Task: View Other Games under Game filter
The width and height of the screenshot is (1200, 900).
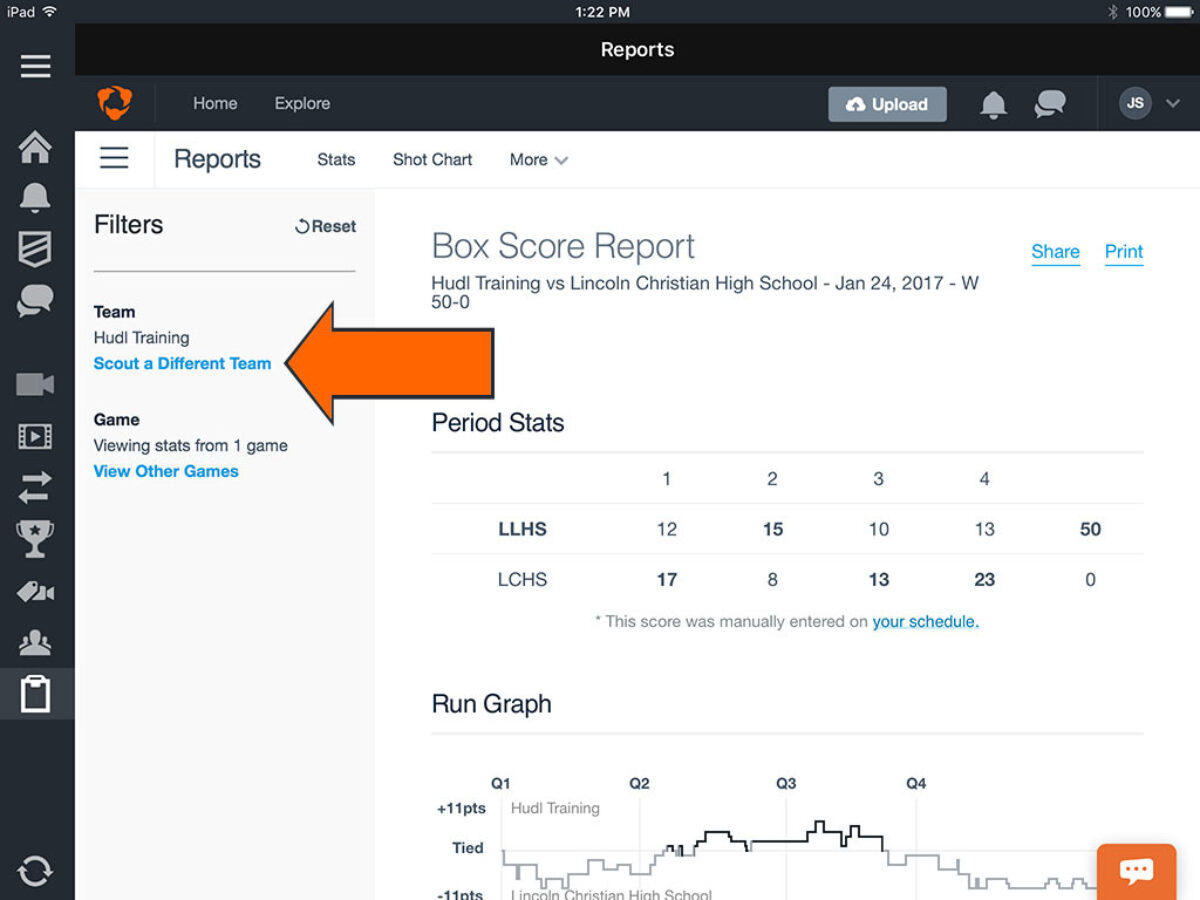Action: [165, 471]
